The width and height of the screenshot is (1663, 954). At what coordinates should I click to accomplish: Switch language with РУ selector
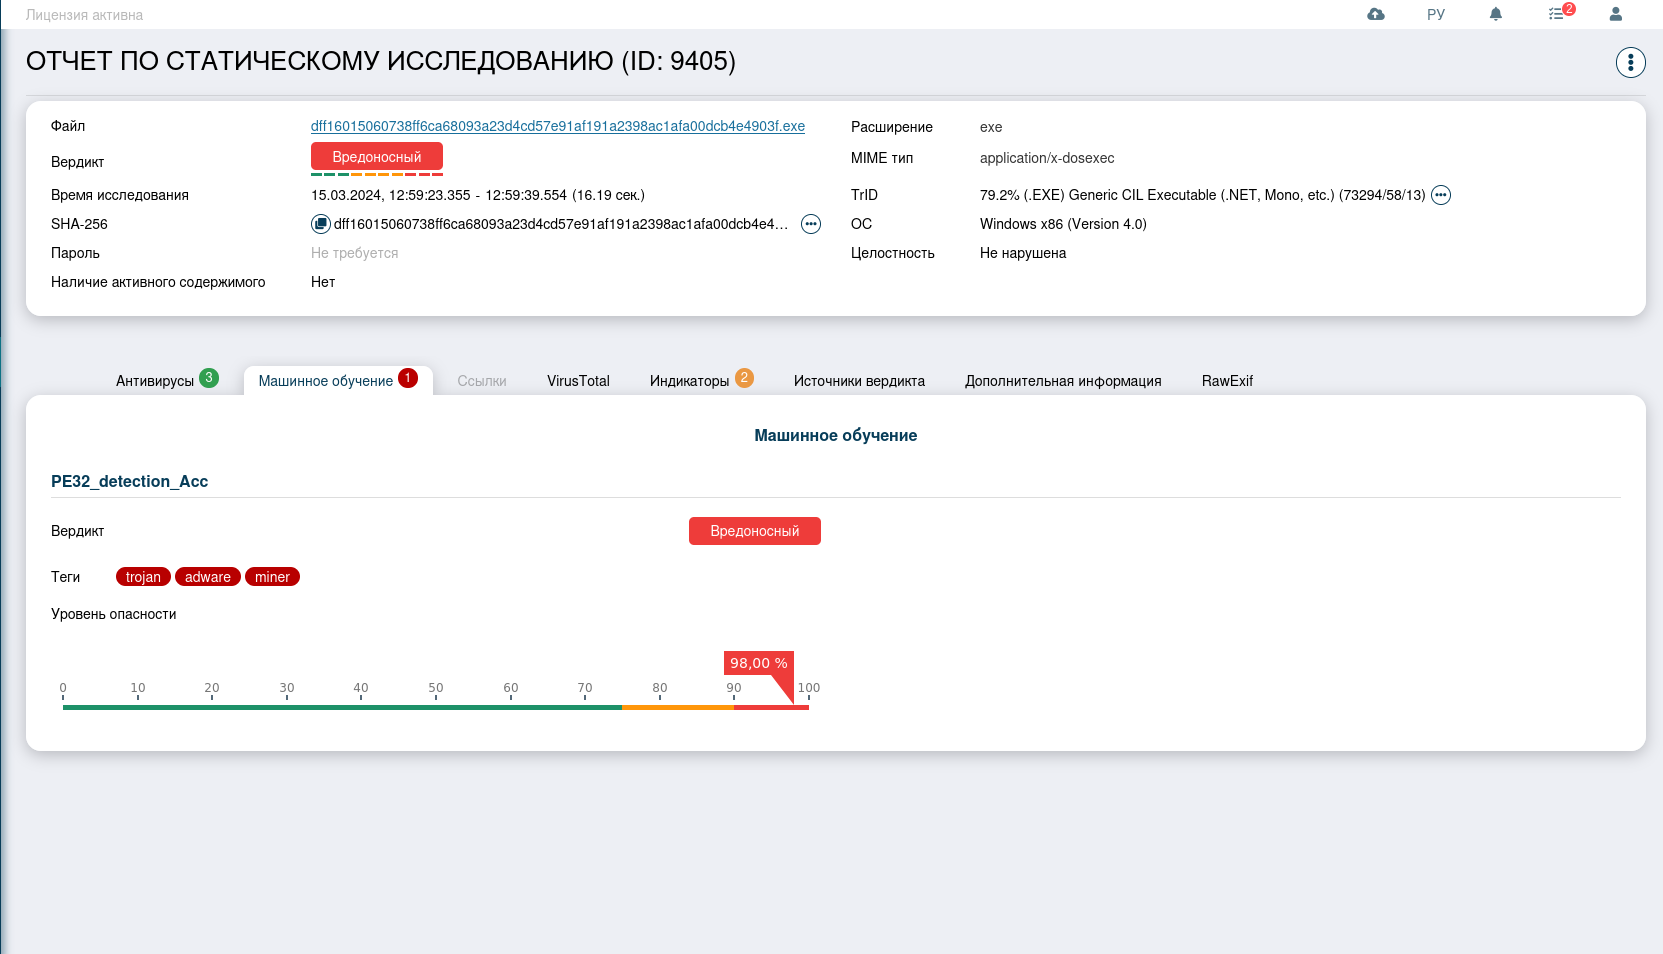[x=1436, y=14]
